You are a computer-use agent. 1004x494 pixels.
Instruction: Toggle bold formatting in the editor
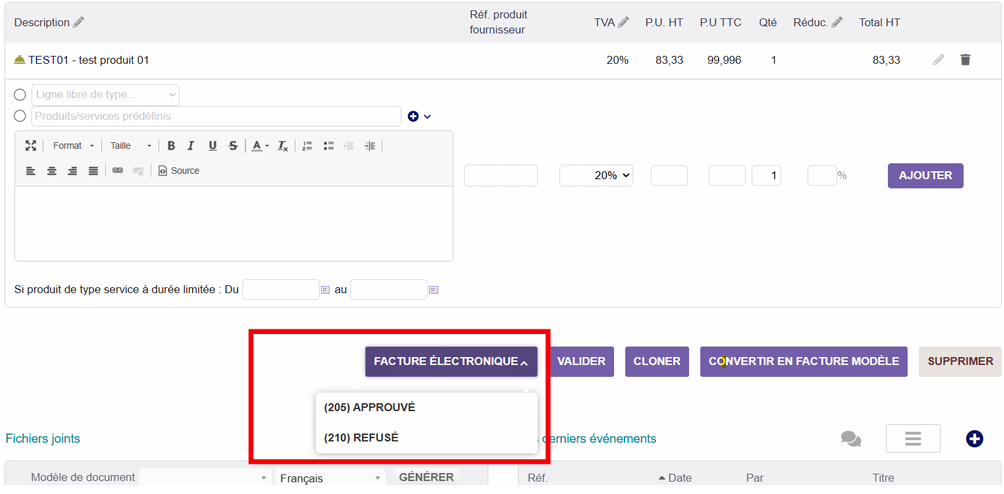click(171, 146)
